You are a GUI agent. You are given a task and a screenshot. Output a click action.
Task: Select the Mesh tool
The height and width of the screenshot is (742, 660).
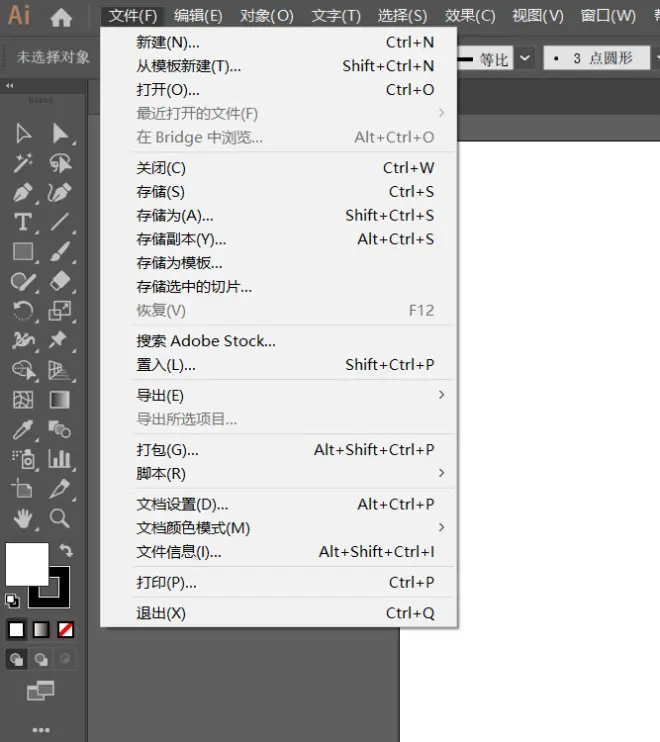23,400
